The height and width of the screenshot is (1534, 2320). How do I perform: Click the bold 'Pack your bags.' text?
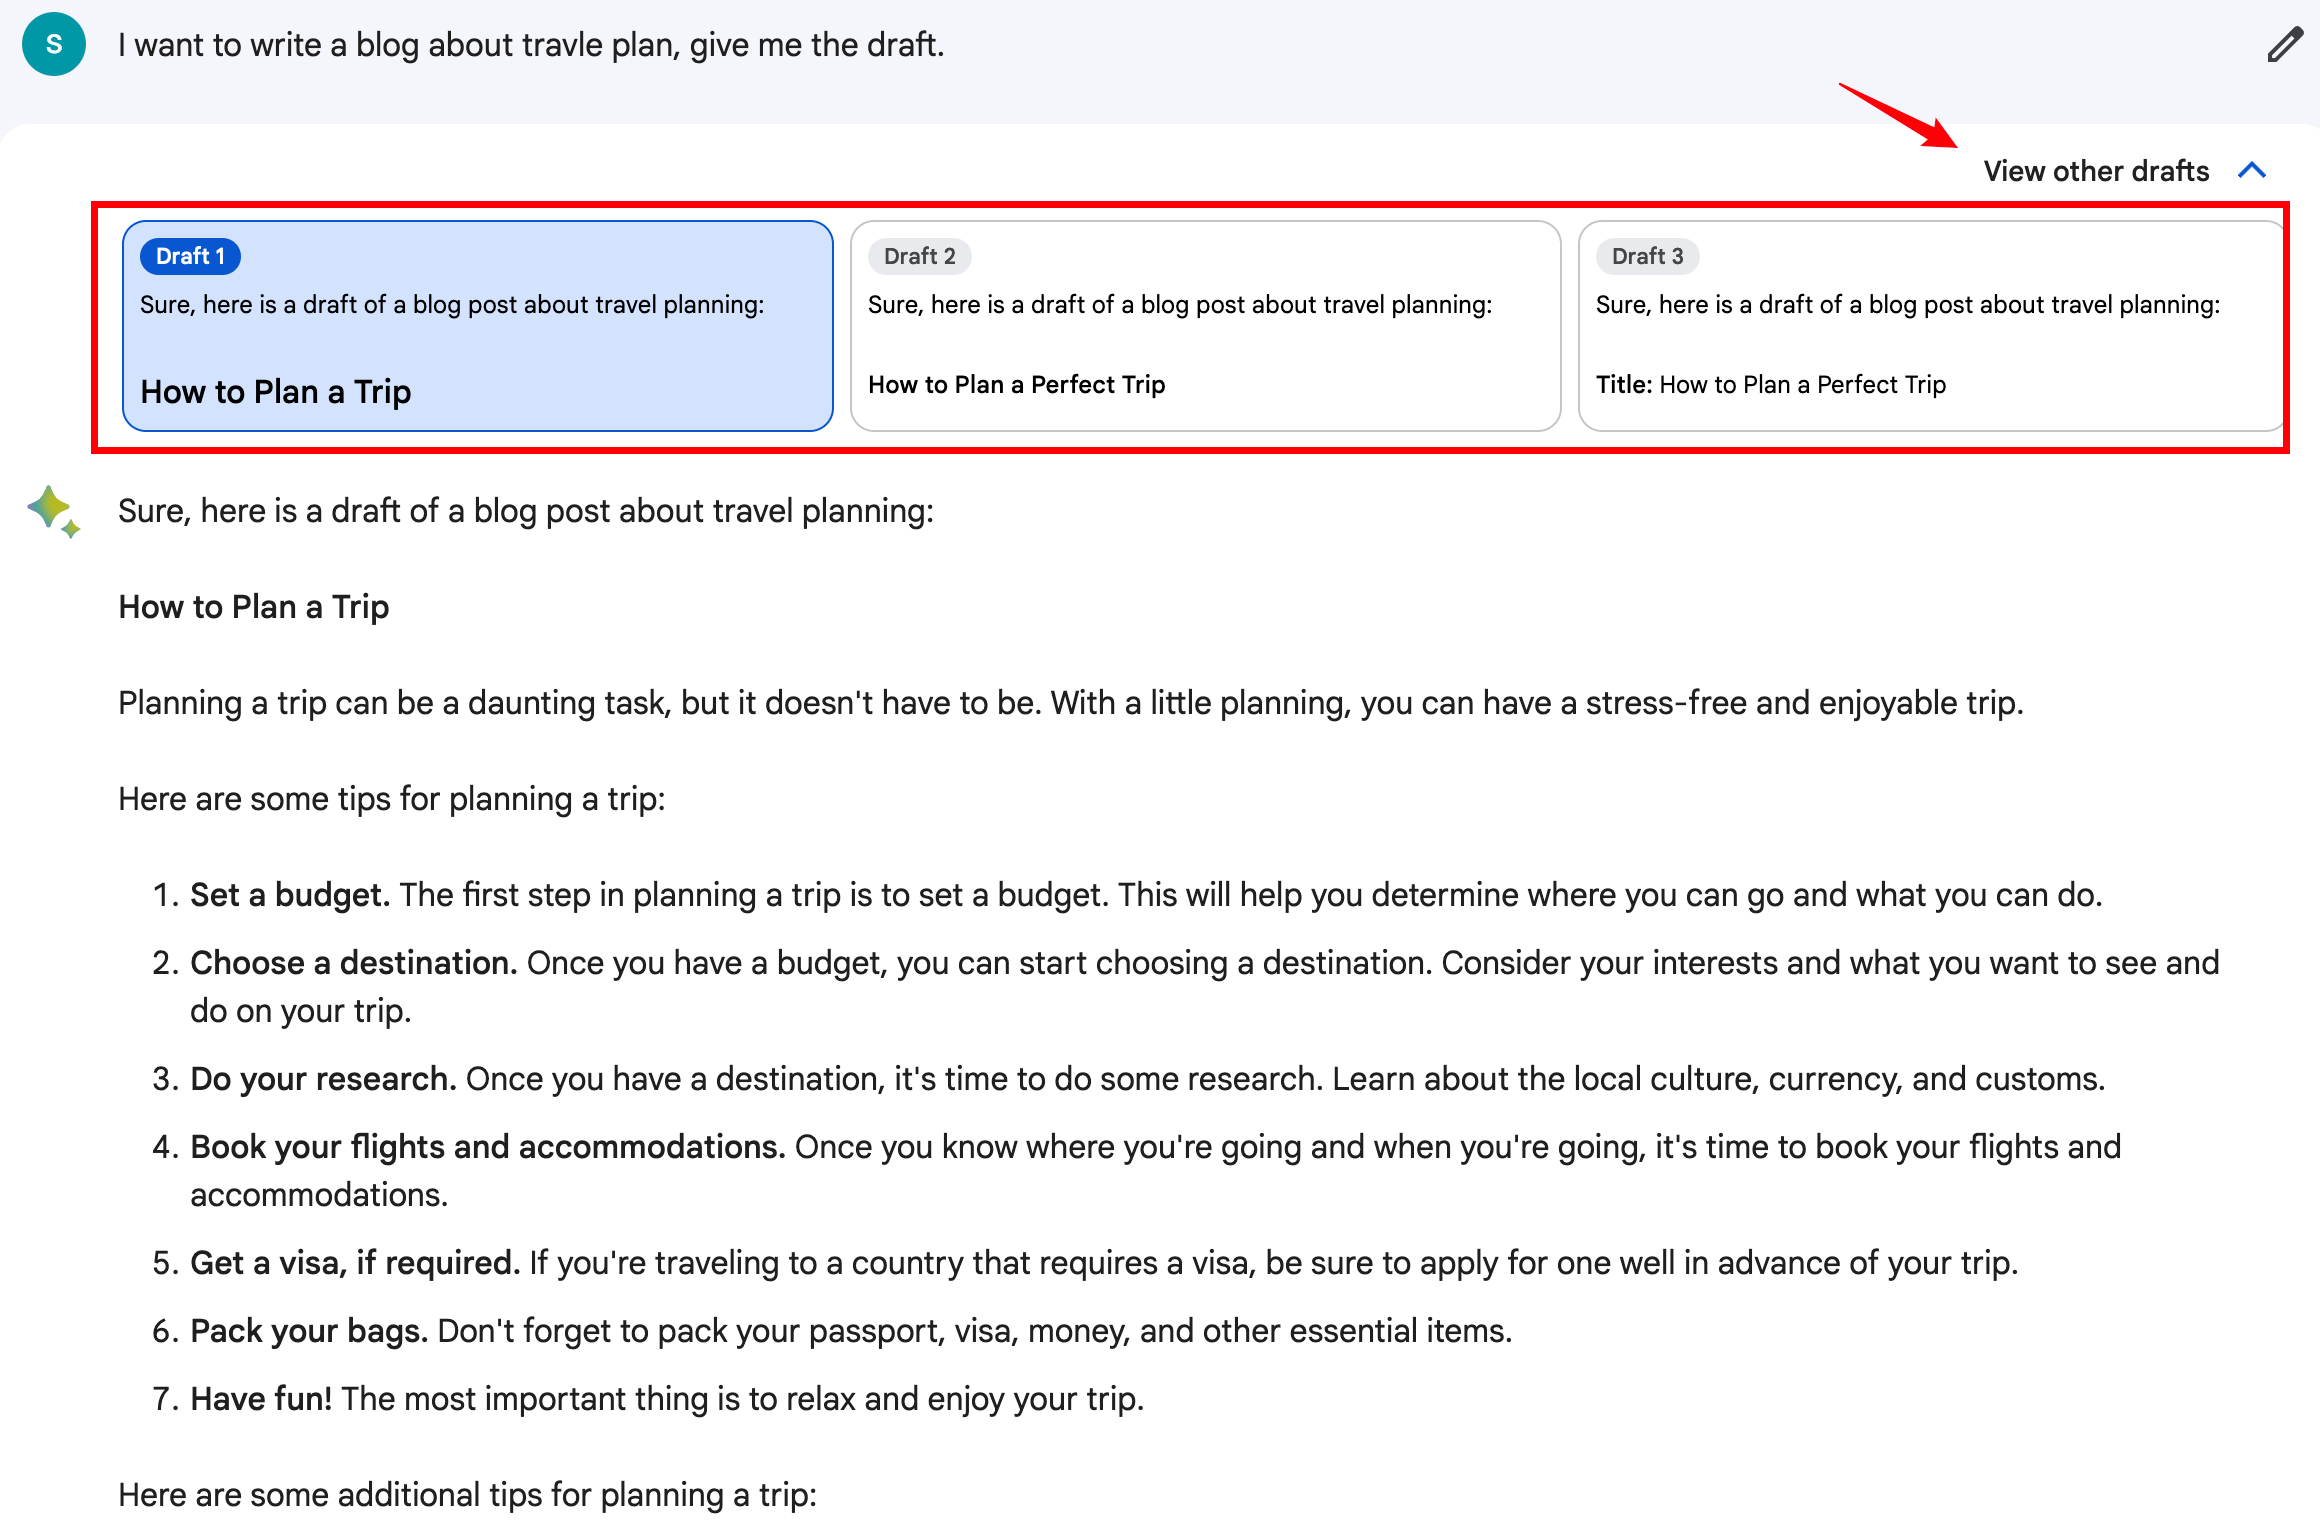coord(309,1331)
